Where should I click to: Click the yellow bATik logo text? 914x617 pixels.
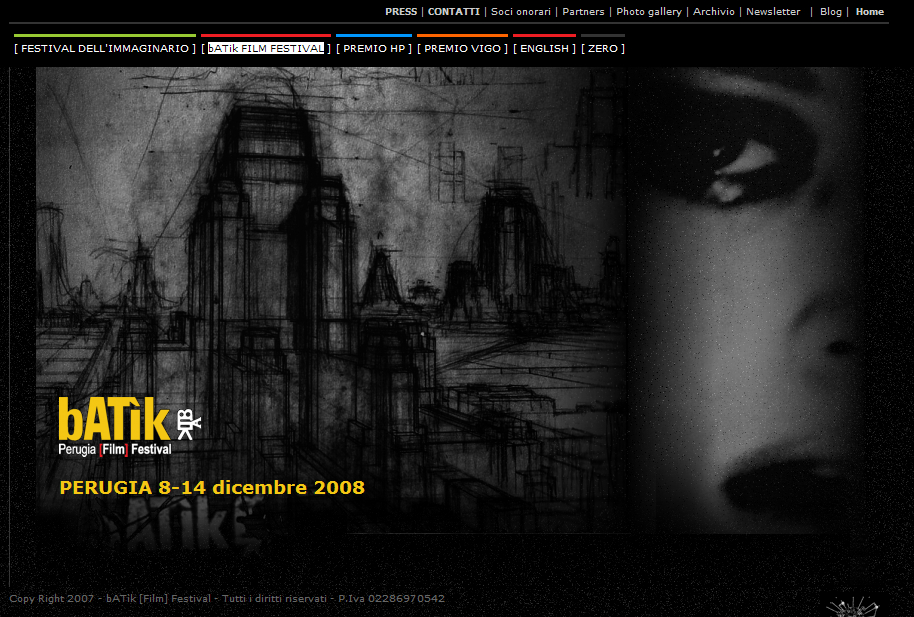113,420
